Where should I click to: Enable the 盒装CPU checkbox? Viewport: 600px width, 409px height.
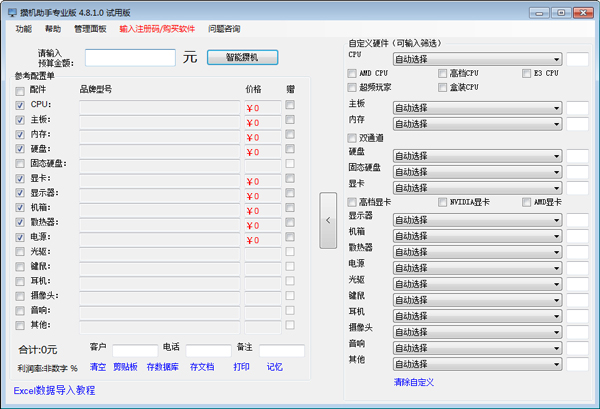pyautogui.click(x=442, y=87)
